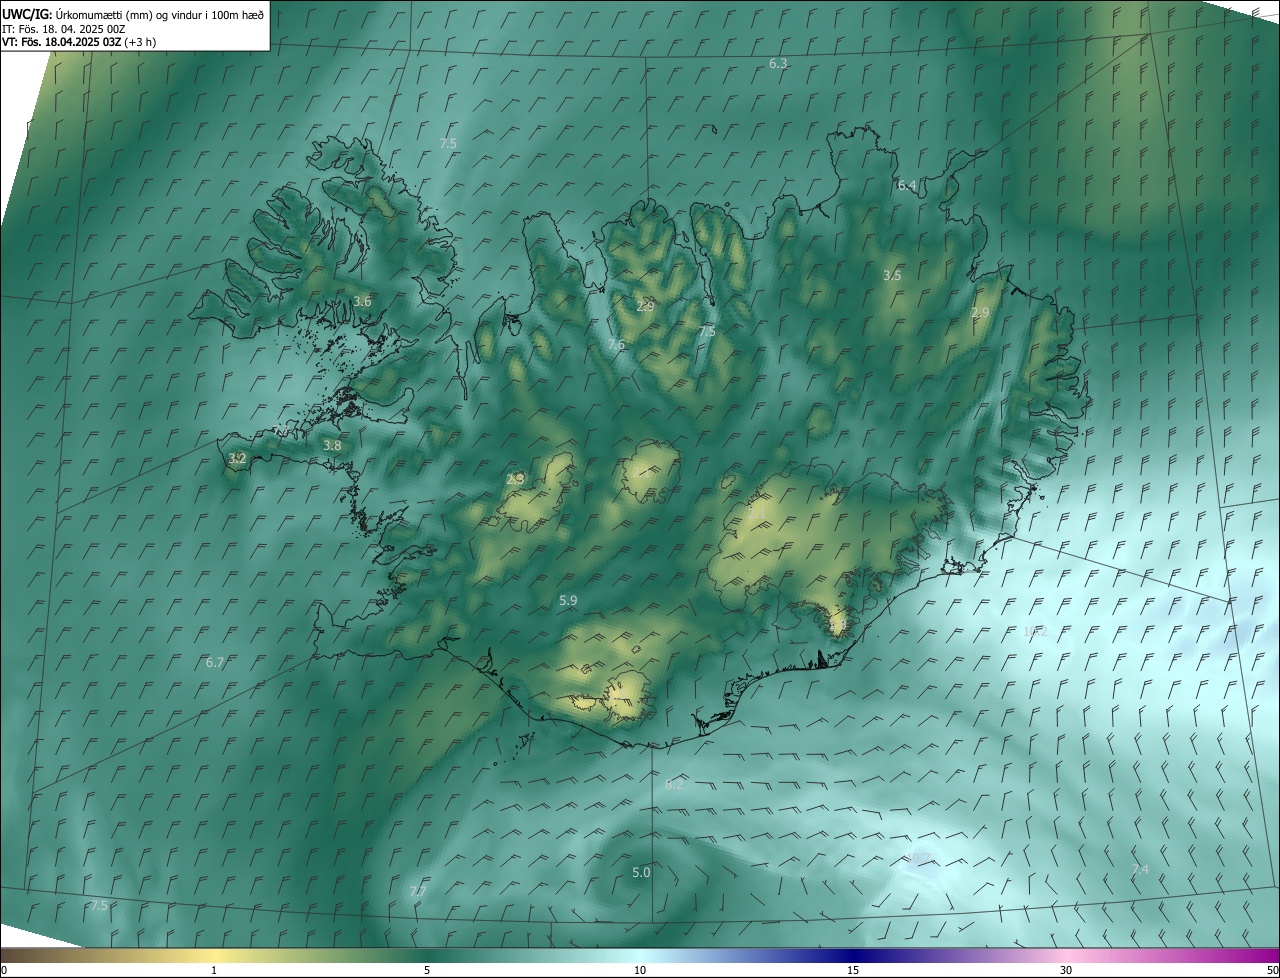This screenshot has width=1280, height=978.
Task: Click the 6.2 value label on map
Action: tap(674, 784)
